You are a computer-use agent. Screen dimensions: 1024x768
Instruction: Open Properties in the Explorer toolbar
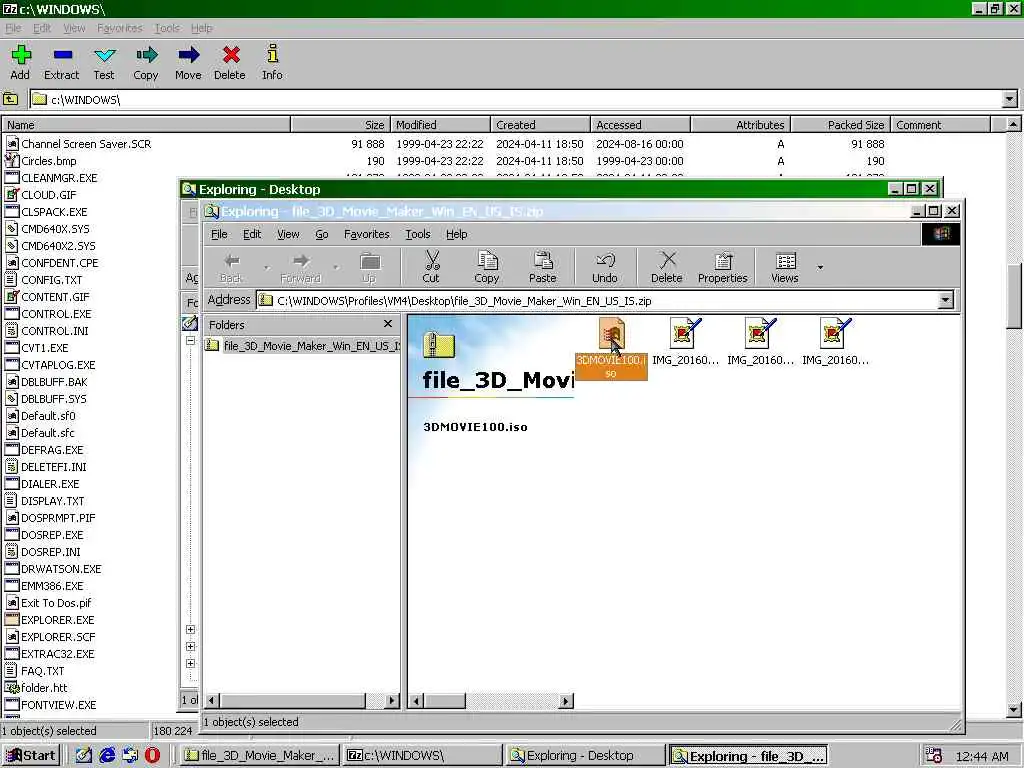[x=722, y=266]
